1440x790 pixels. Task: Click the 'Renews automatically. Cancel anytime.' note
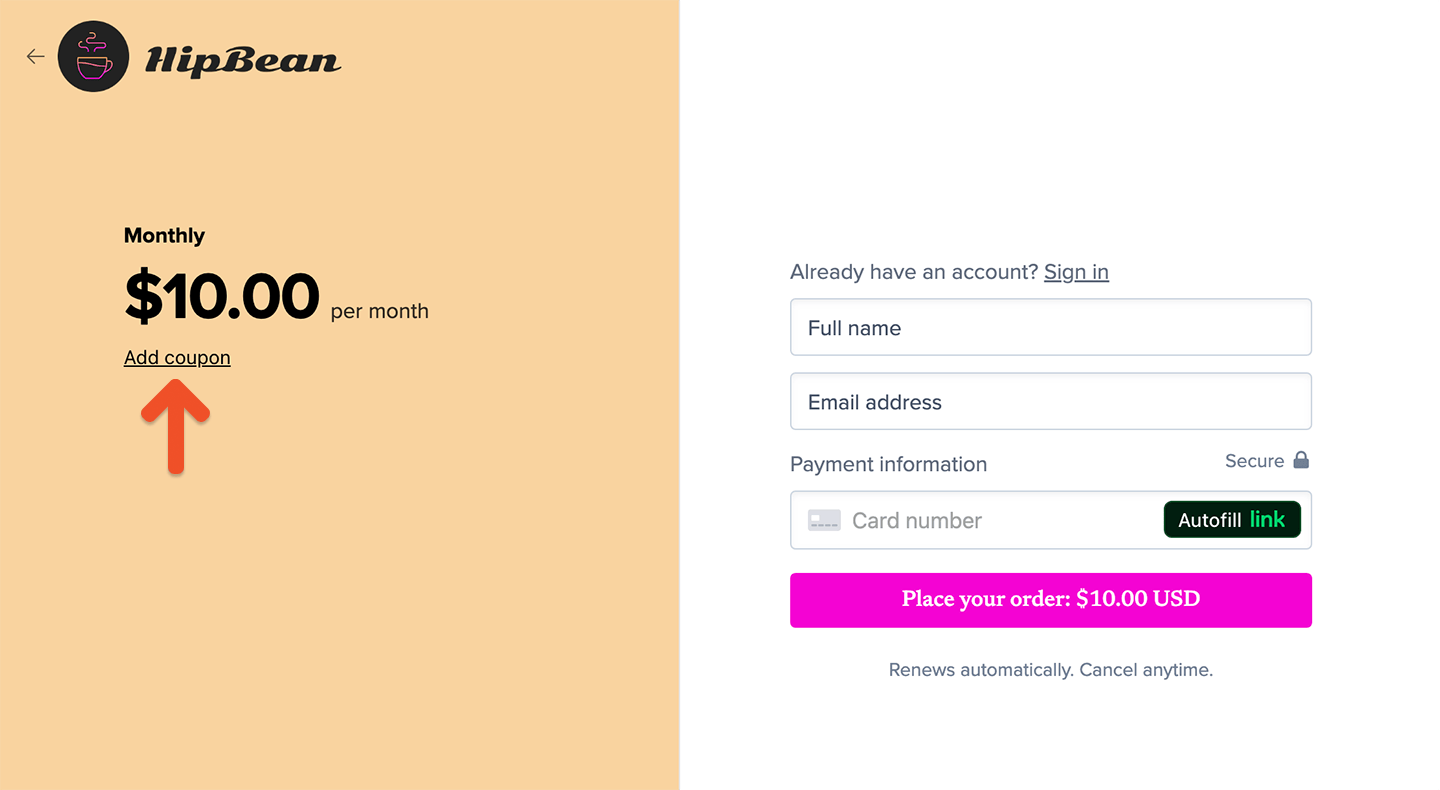(x=1051, y=670)
